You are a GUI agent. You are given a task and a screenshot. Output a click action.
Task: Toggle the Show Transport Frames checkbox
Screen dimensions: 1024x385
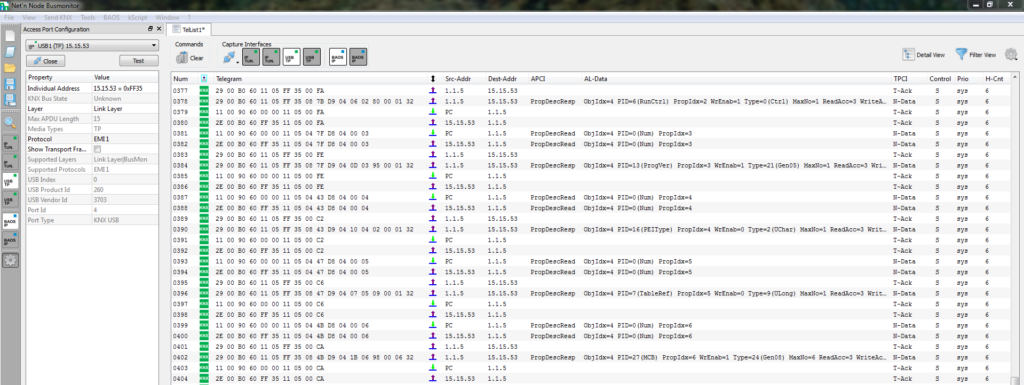[x=97, y=149]
